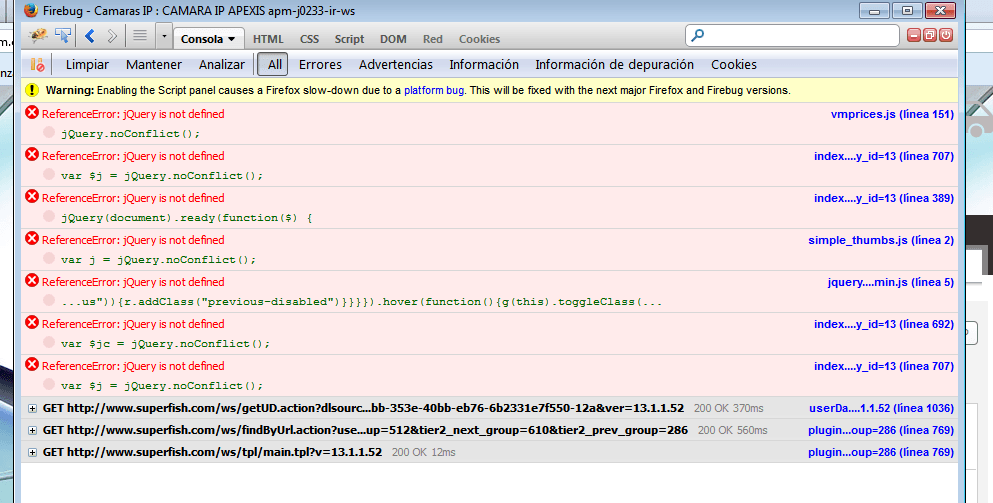The image size is (993, 503).
Task: Open userDa....1.1.52 (línea 1036) source link
Action: click(x=882, y=409)
